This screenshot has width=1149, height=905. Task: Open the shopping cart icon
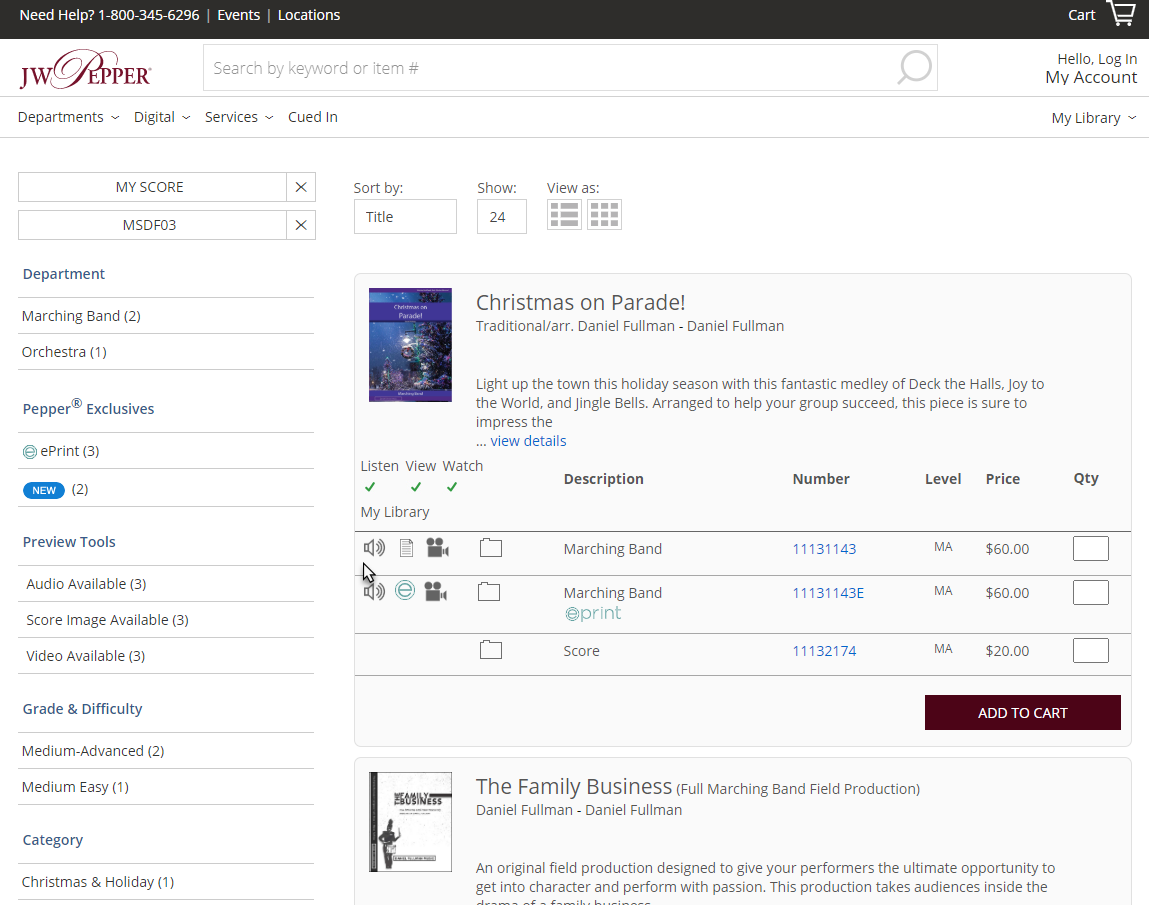[x=1121, y=13]
